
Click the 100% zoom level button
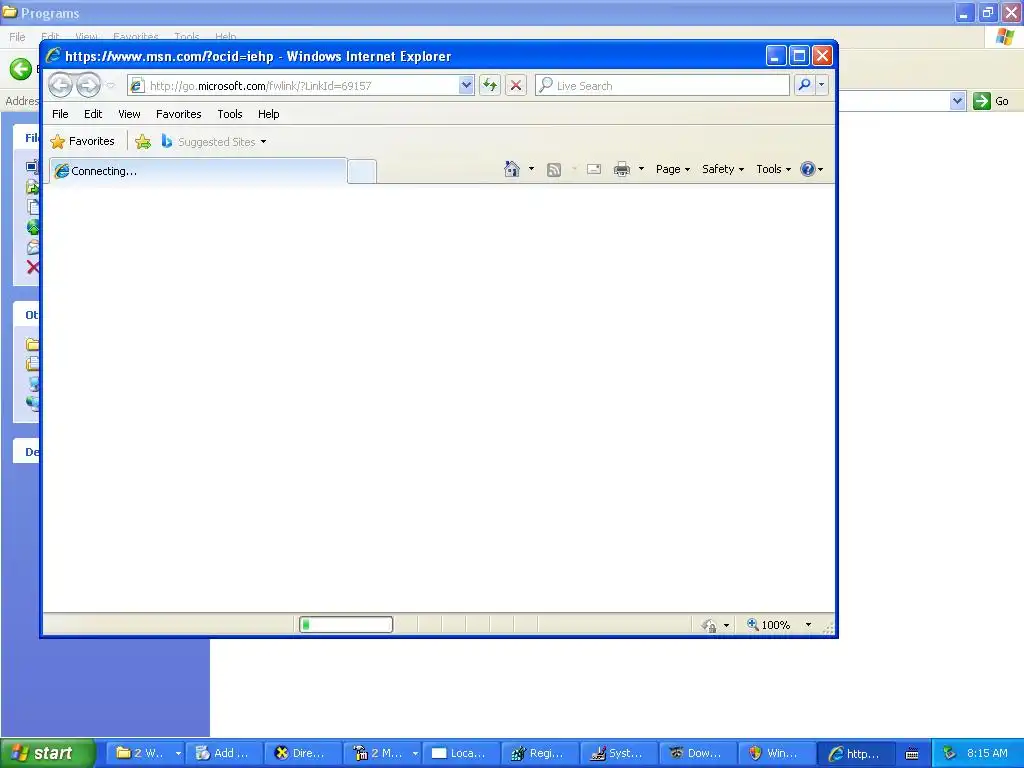coord(769,625)
